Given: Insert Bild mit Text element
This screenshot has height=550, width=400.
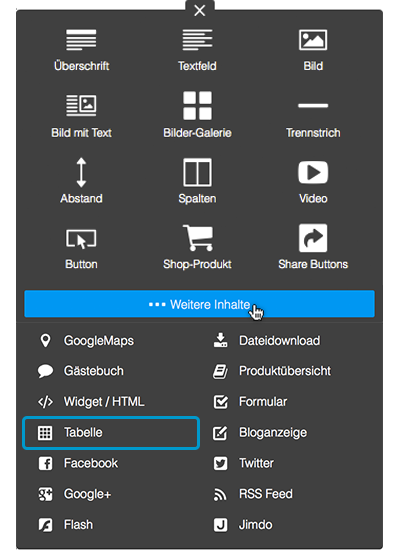Looking at the screenshot, I should click(x=81, y=116).
